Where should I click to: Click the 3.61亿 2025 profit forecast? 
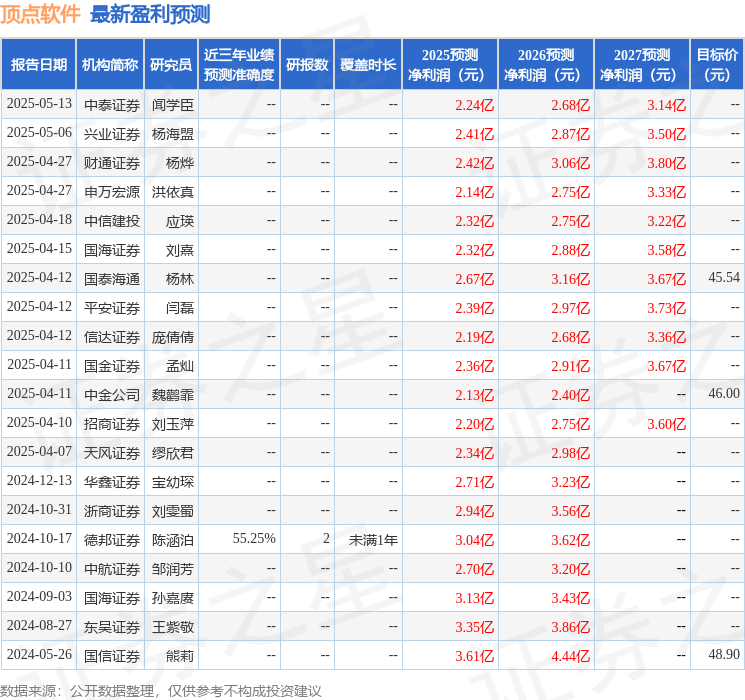point(474,656)
